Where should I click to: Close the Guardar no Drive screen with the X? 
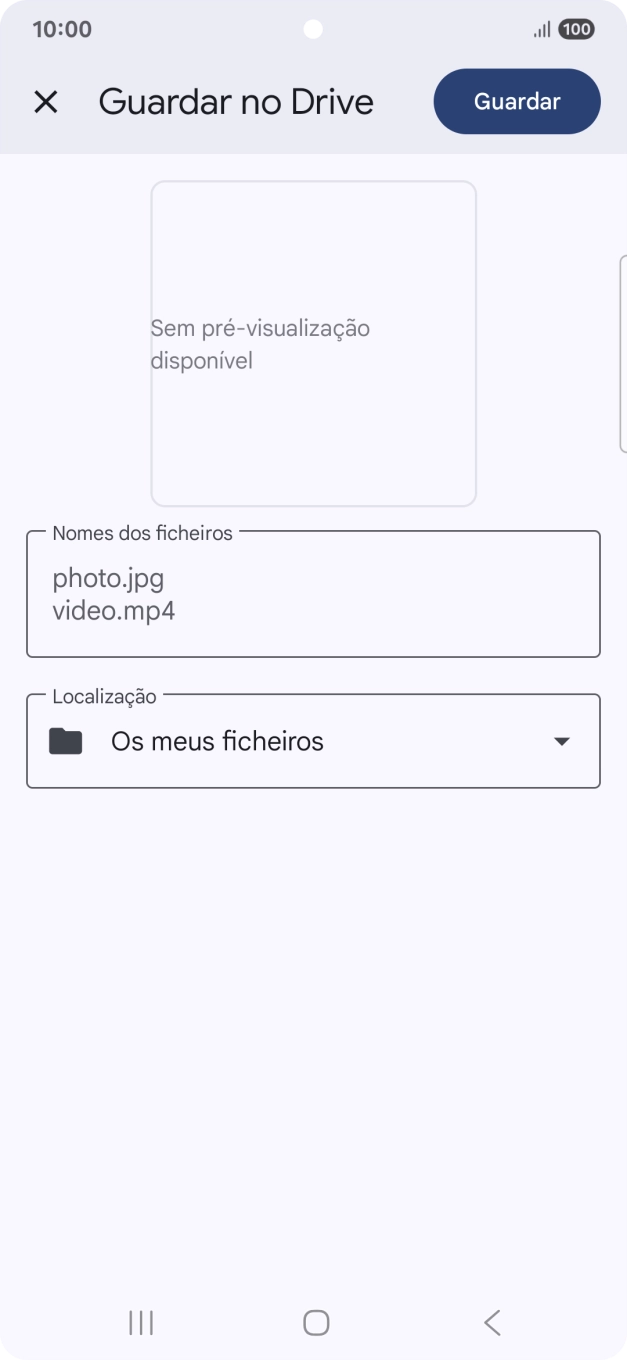pyautogui.click(x=46, y=101)
